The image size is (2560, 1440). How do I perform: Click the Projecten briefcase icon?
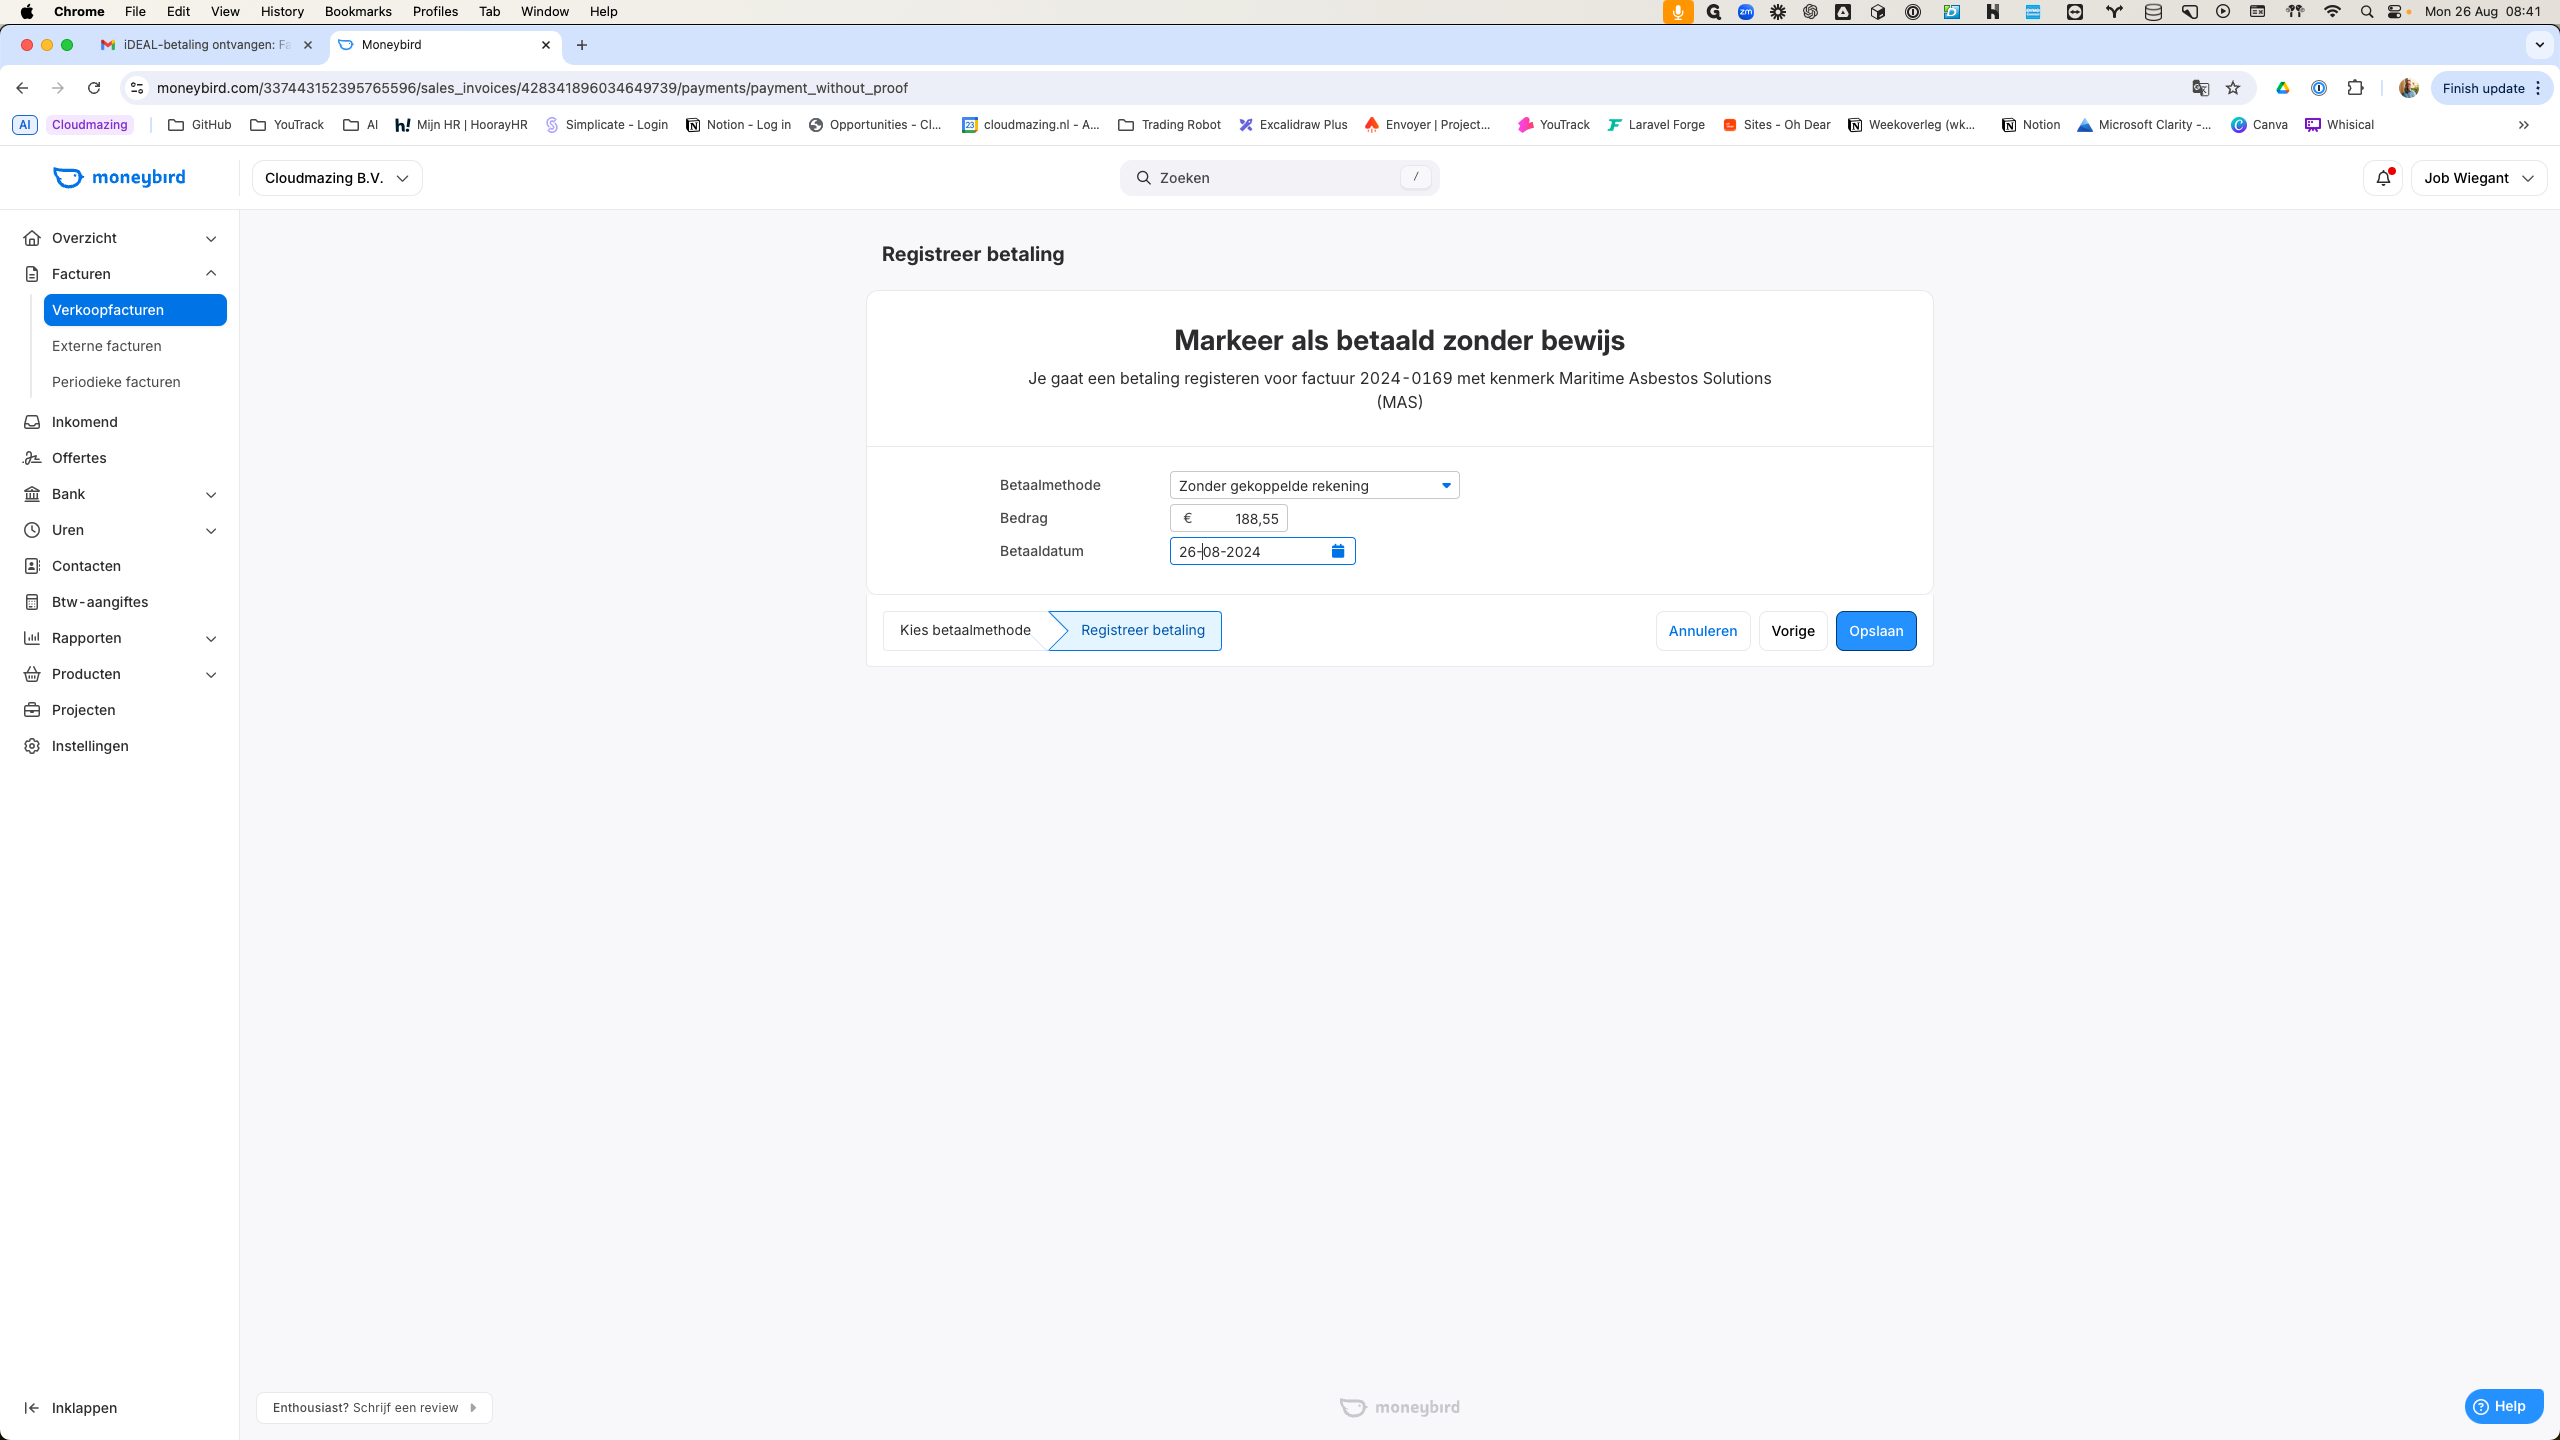tap(32, 710)
